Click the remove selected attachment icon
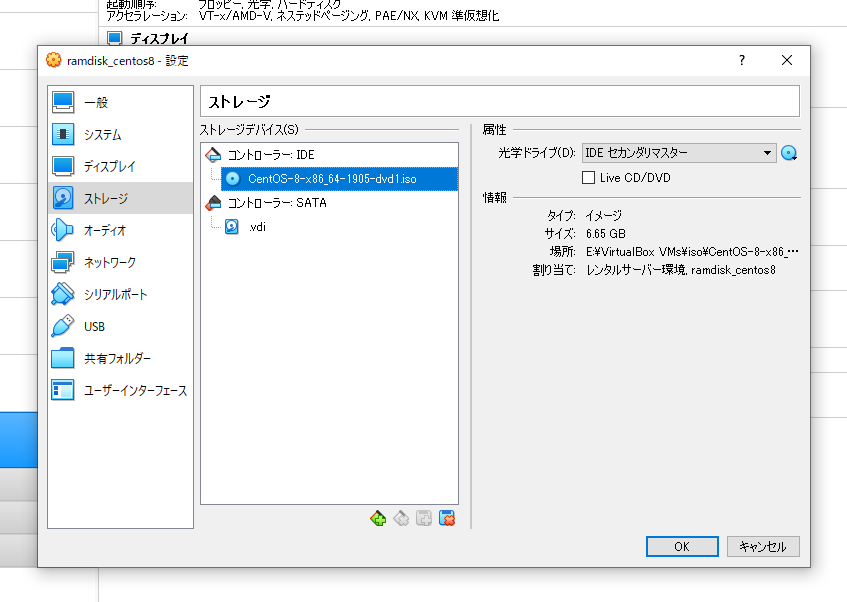The width and height of the screenshot is (847, 602). [447, 519]
